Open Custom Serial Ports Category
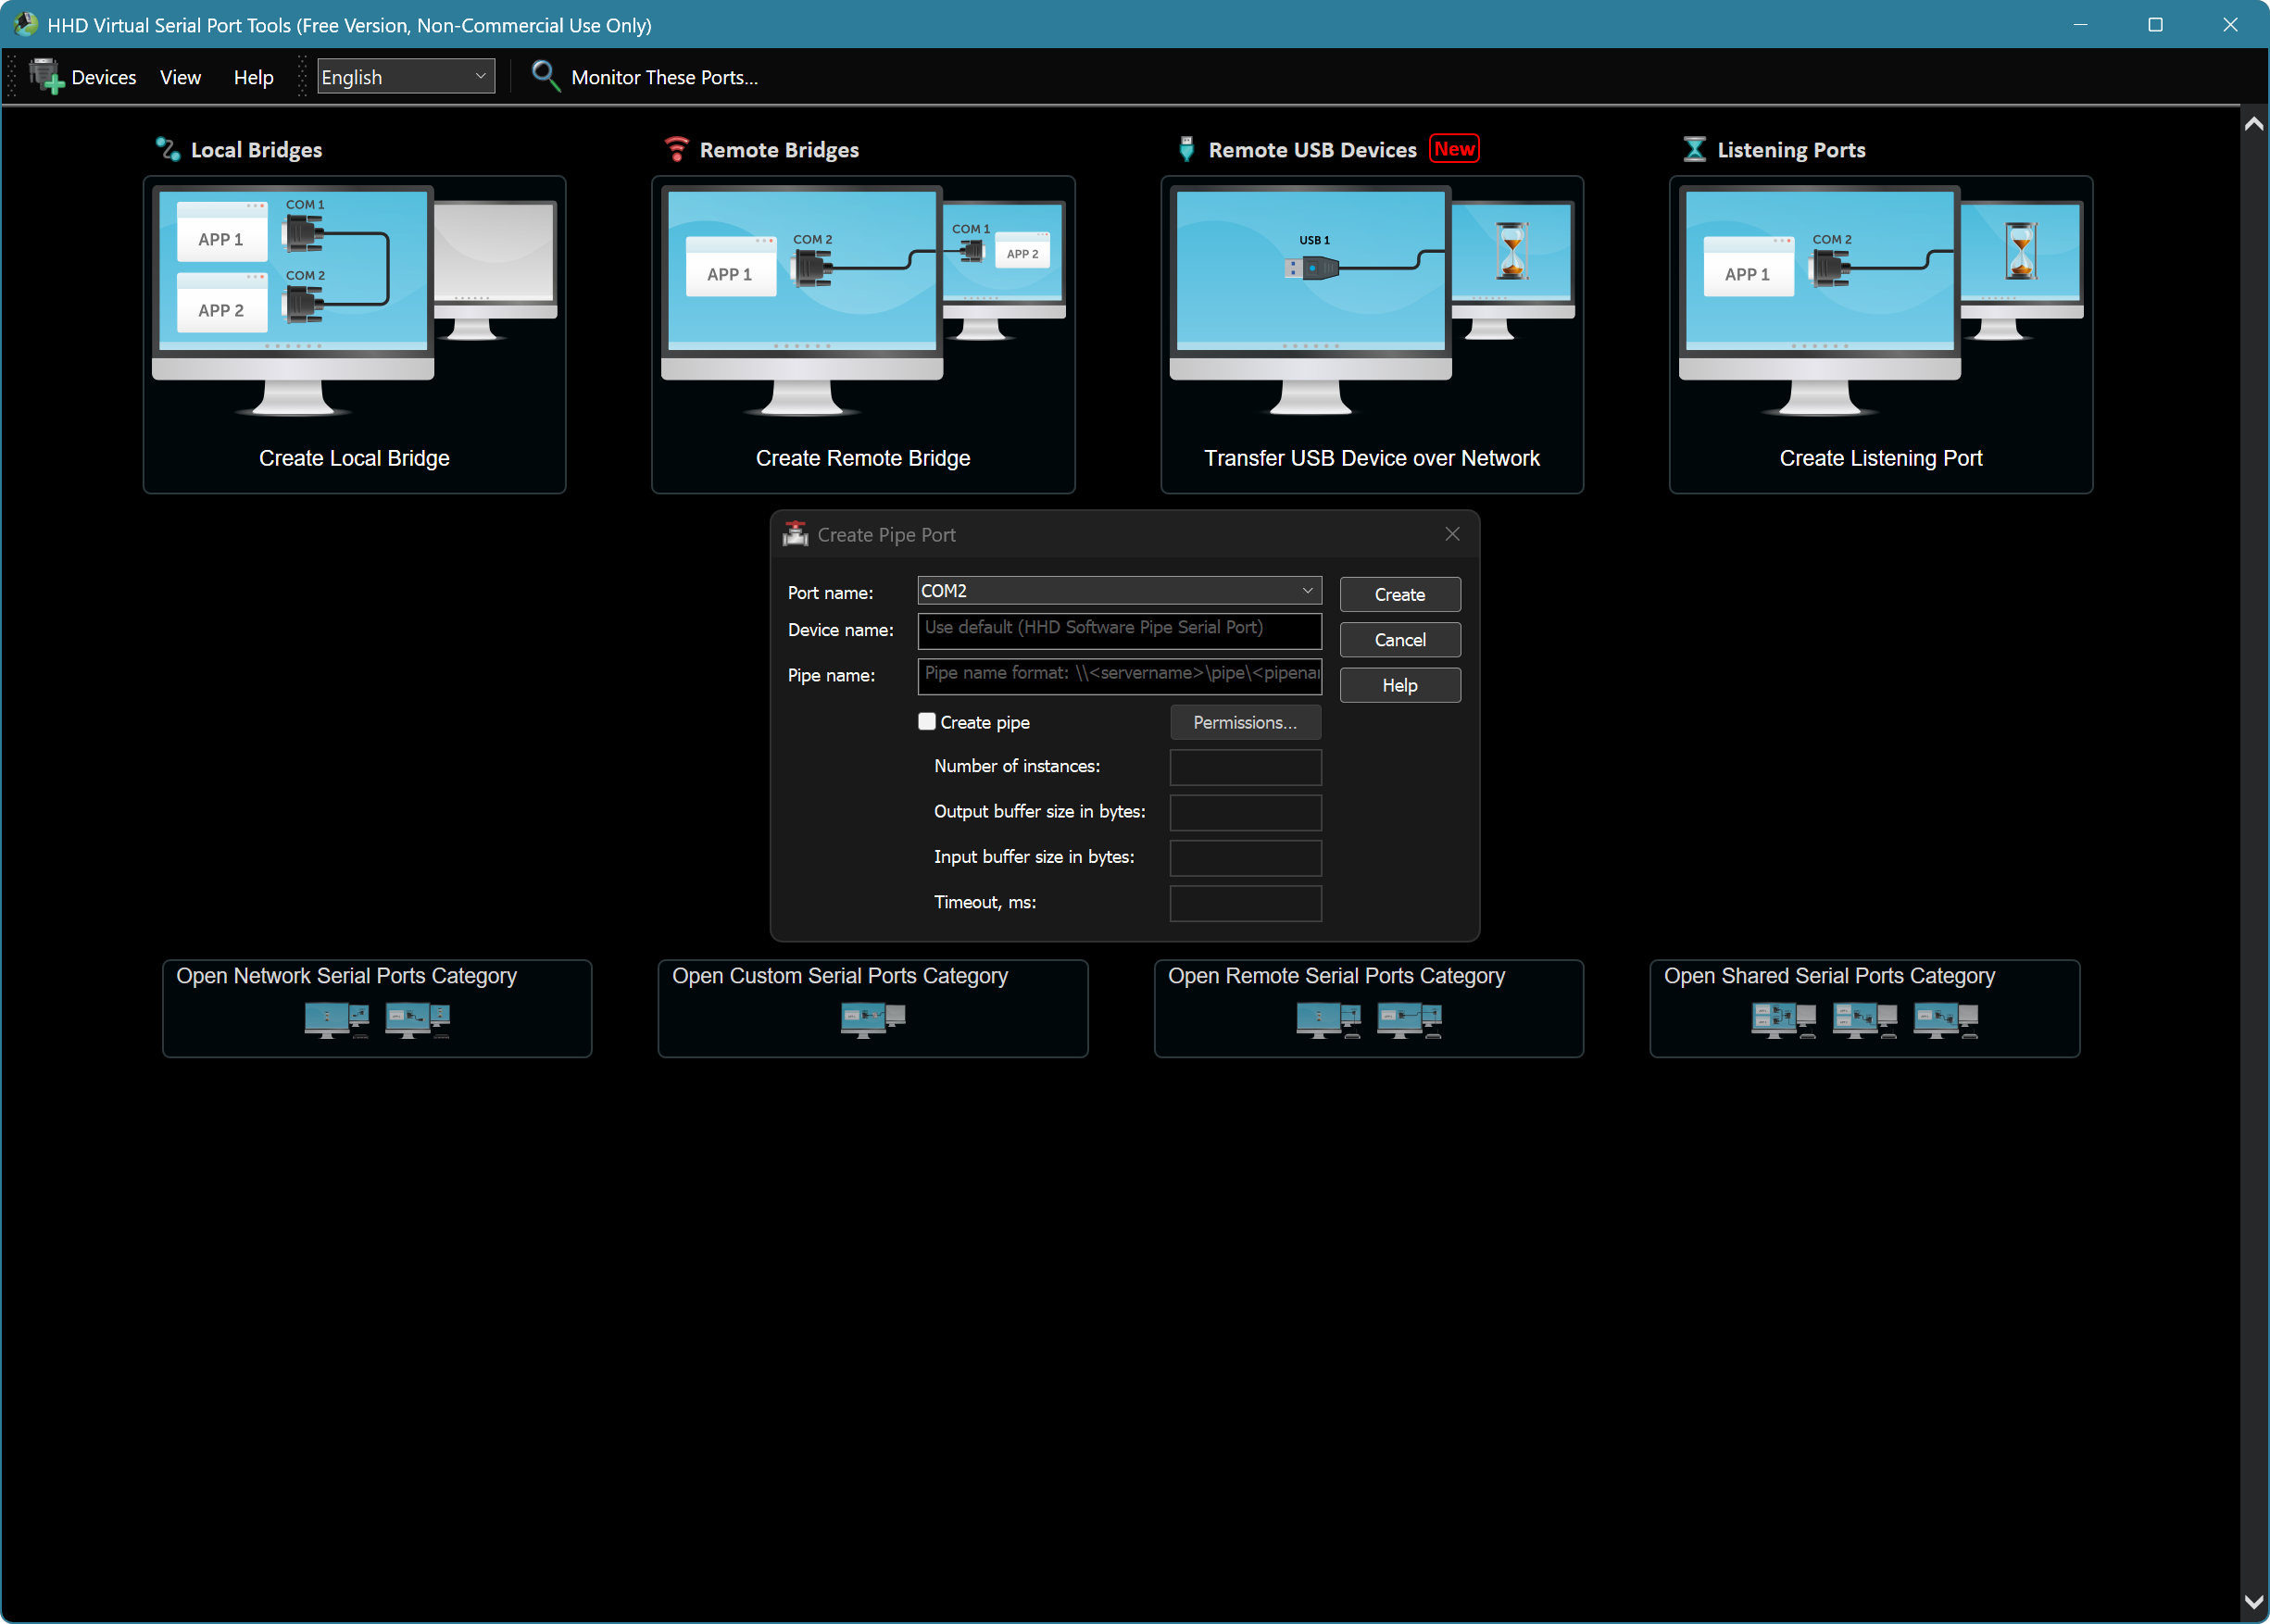Image resolution: width=2270 pixels, height=1624 pixels. 872,1008
